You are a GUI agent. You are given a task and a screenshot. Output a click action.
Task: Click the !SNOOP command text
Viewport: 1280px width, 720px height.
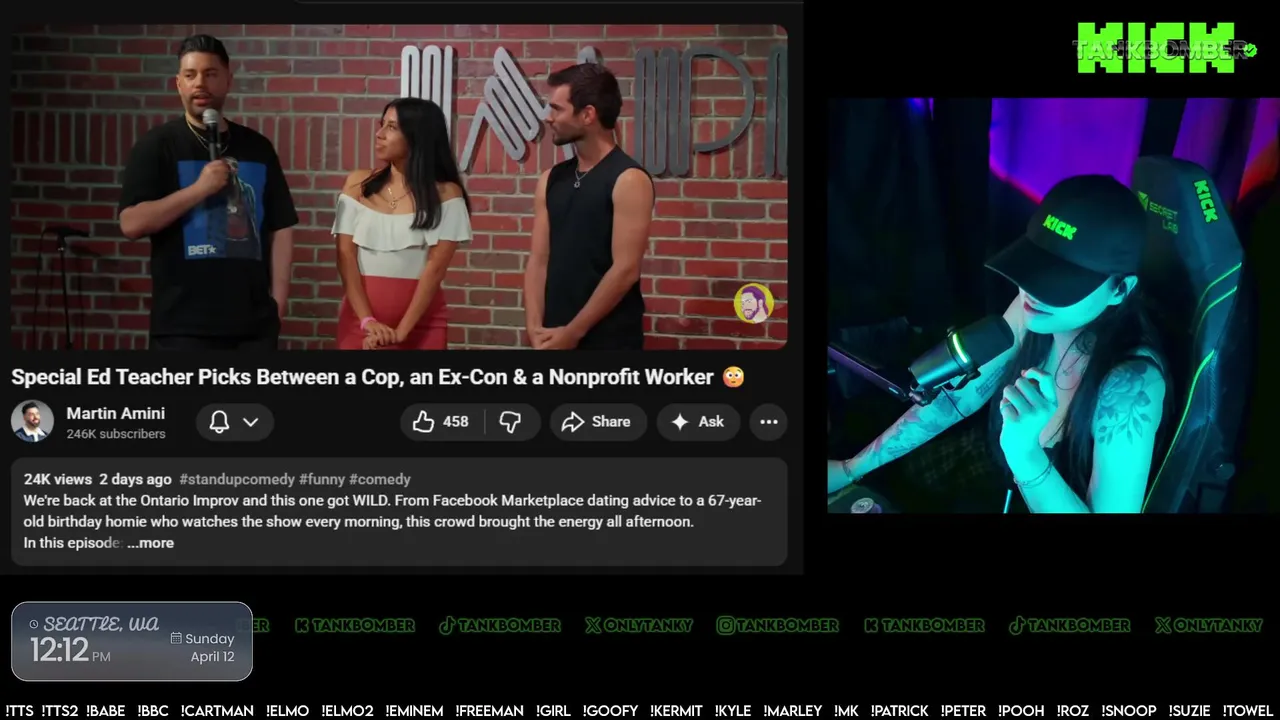(x=1129, y=711)
